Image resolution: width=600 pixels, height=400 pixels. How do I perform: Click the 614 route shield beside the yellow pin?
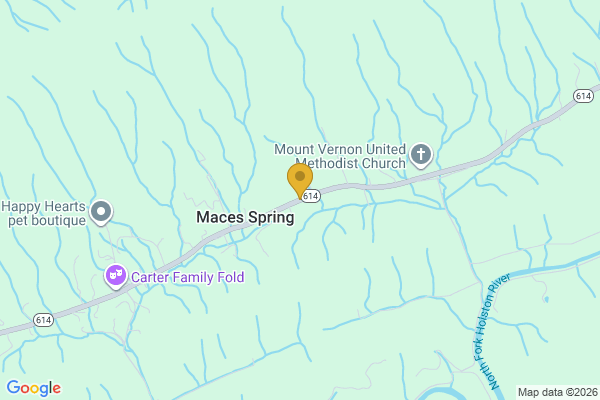click(x=310, y=196)
